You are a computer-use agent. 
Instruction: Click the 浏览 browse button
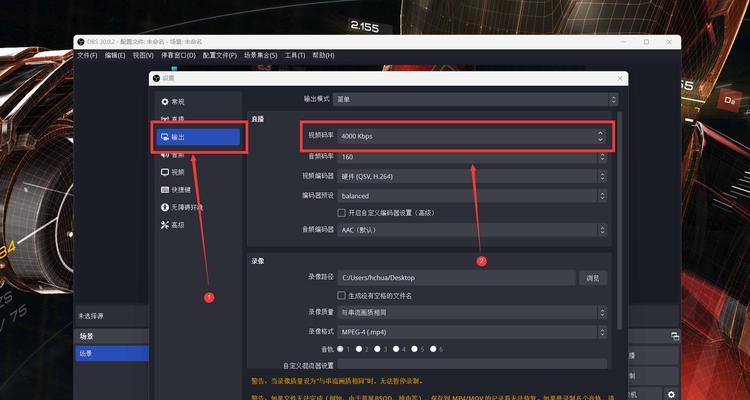coord(593,278)
